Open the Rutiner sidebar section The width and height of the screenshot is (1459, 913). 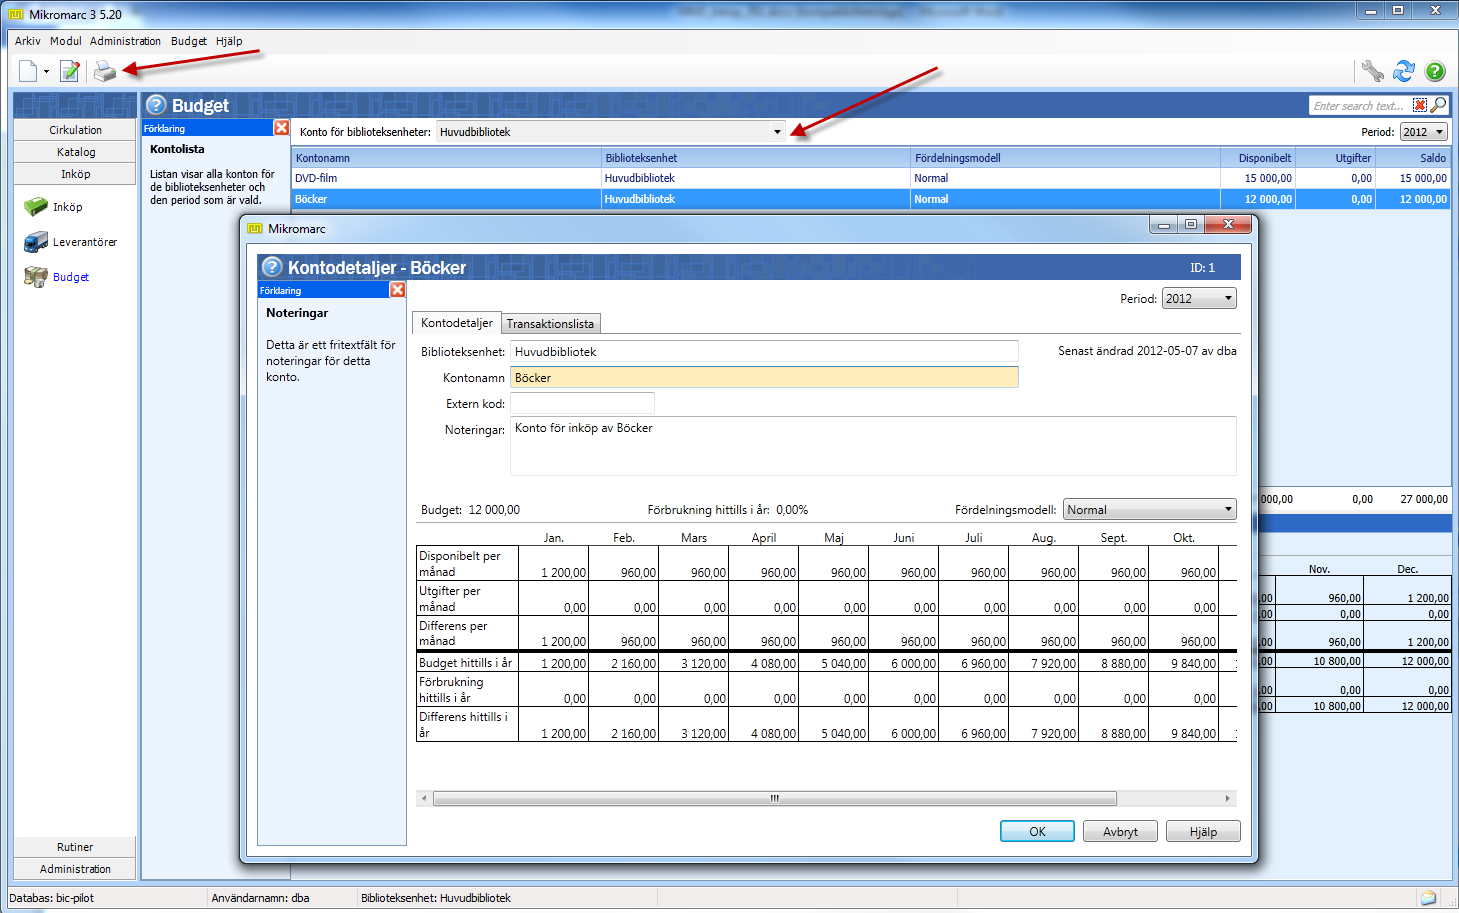coord(75,847)
